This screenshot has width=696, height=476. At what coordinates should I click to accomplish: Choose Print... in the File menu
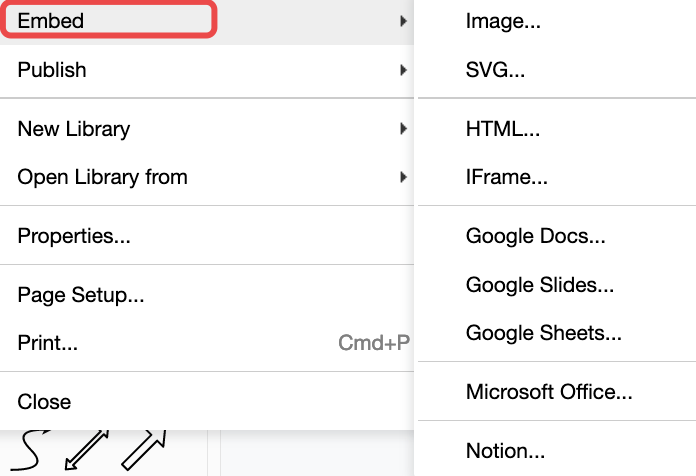coord(48,343)
